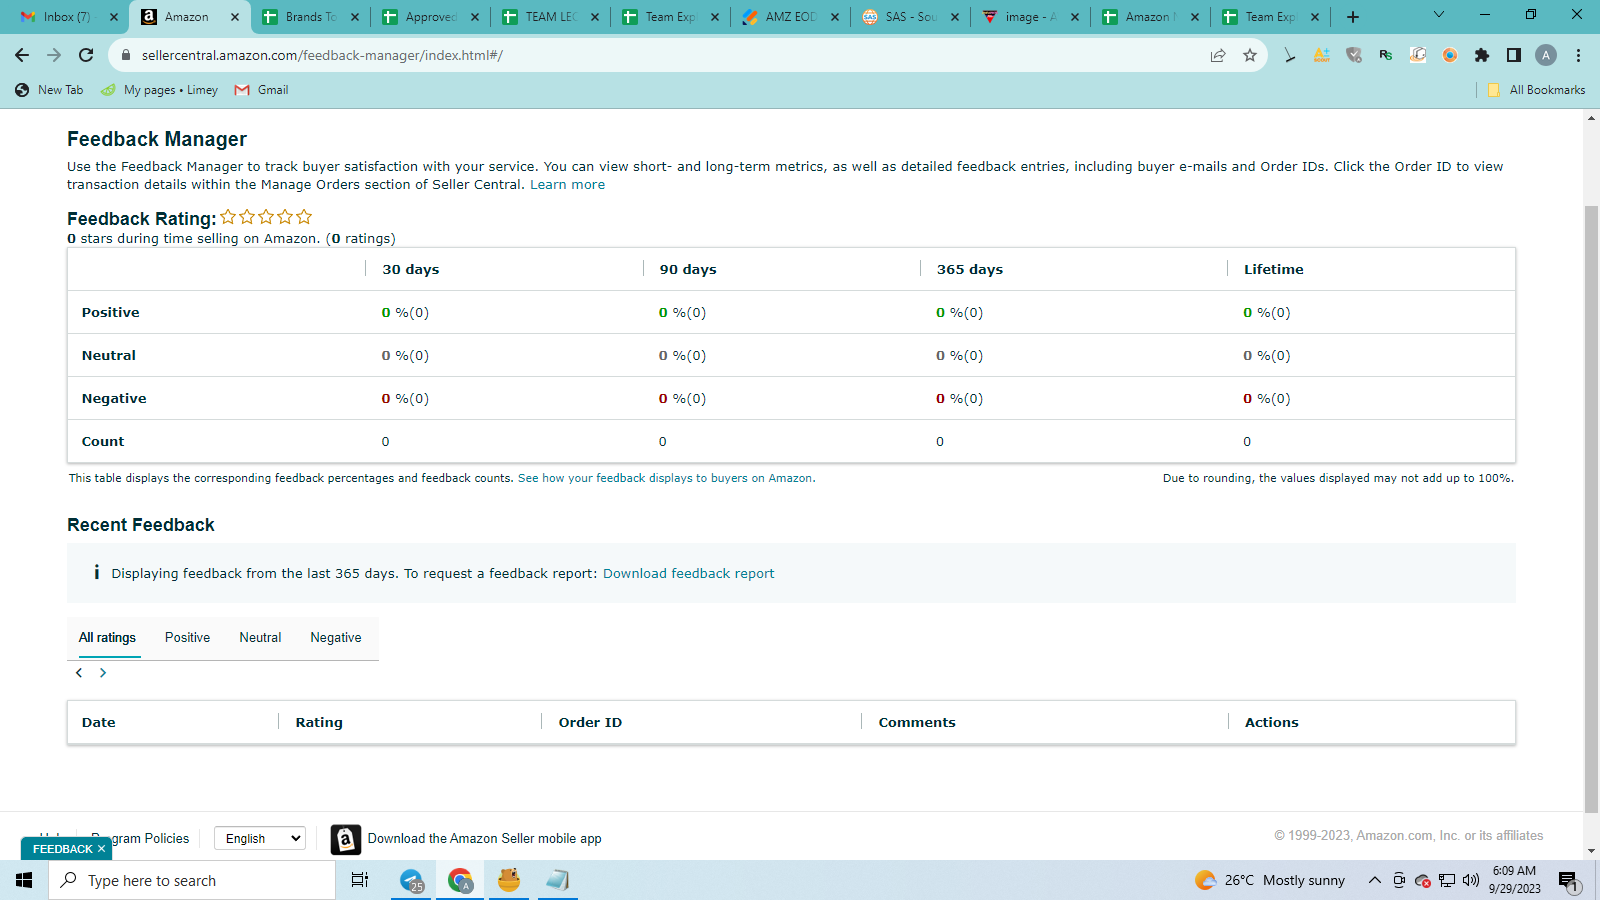This screenshot has width=1600, height=900.
Task: Show hidden system tray icons
Action: click(x=1374, y=880)
